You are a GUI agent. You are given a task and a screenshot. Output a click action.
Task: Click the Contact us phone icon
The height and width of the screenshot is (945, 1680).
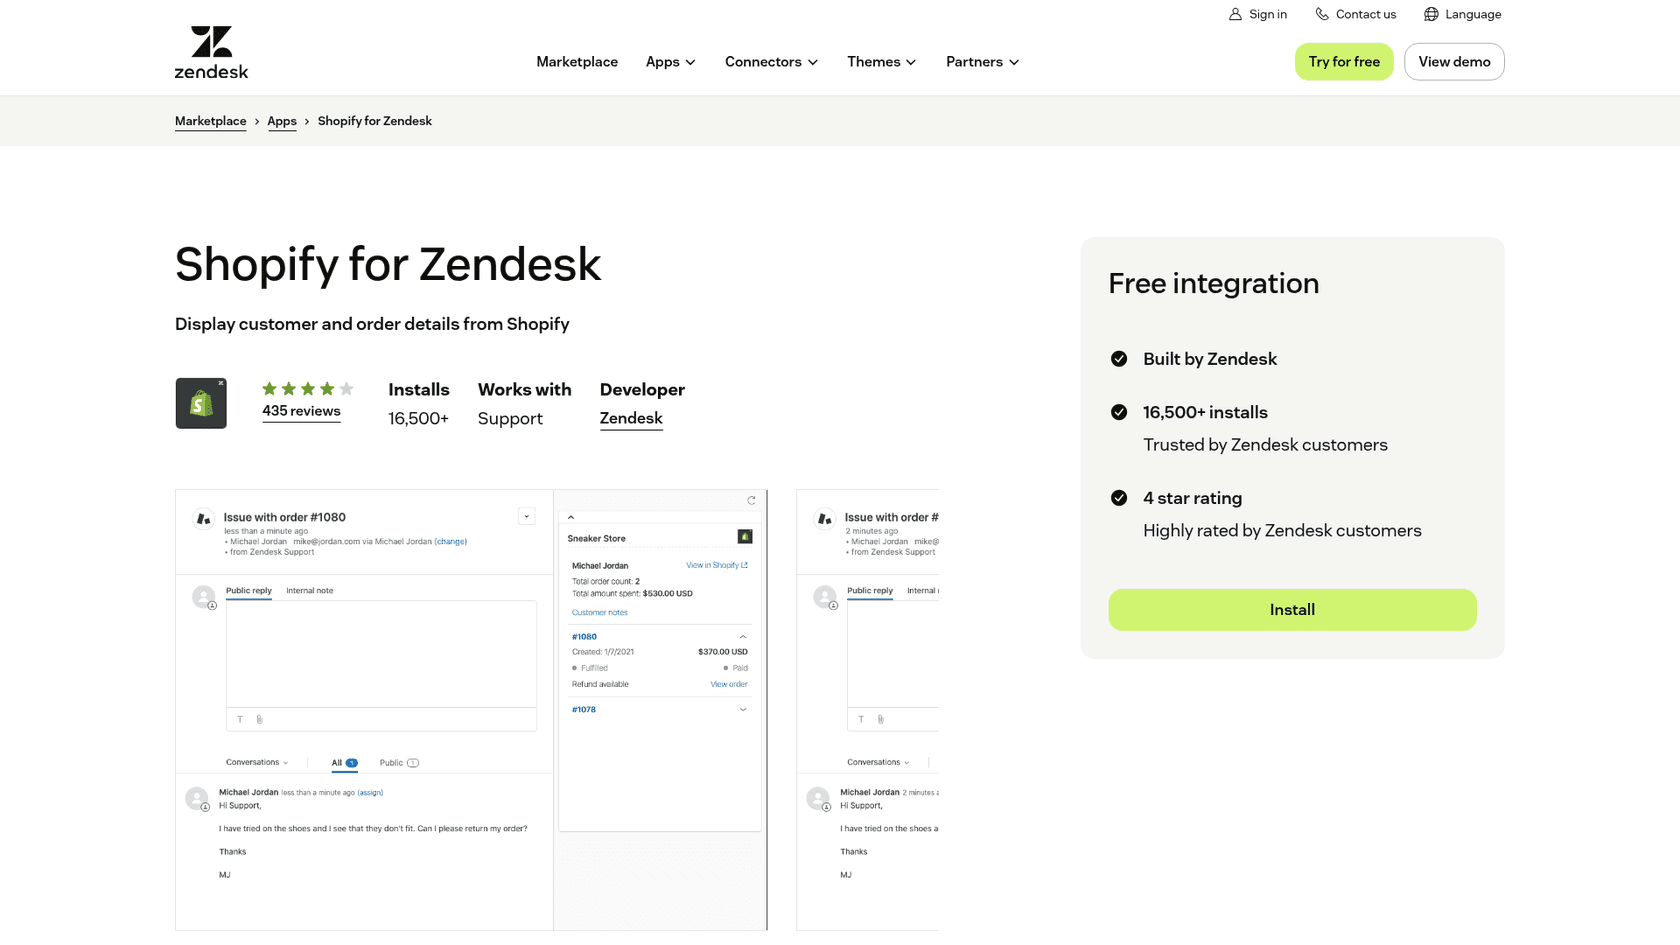point(1322,14)
